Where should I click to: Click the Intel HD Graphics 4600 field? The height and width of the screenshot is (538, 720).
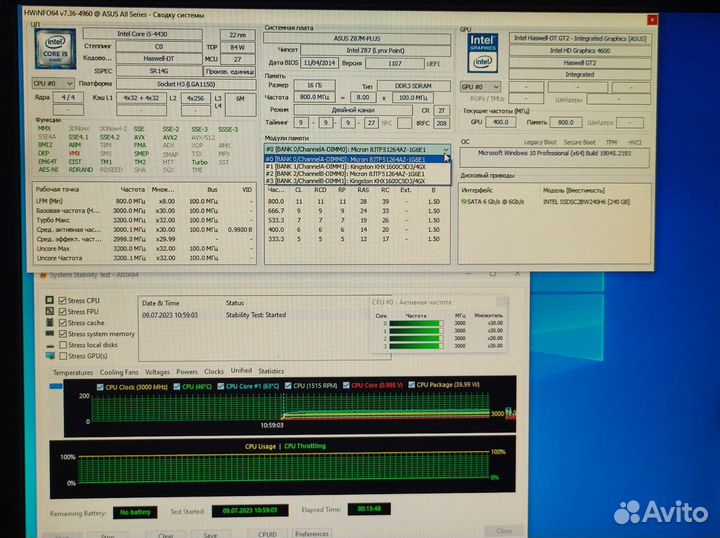[x=580, y=50]
